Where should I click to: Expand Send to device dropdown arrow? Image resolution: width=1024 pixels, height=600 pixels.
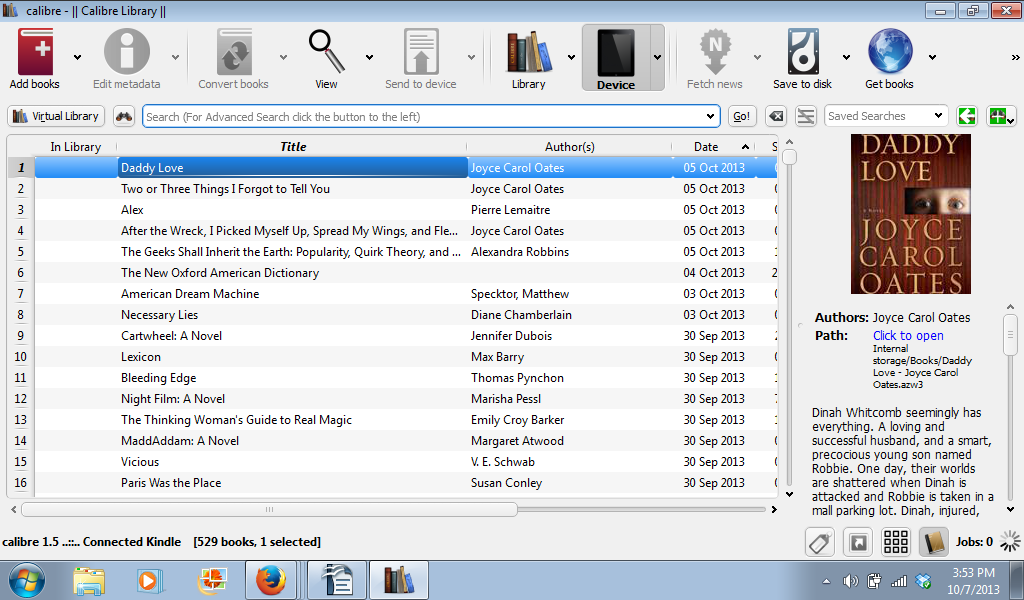pyautogui.click(x=472, y=57)
